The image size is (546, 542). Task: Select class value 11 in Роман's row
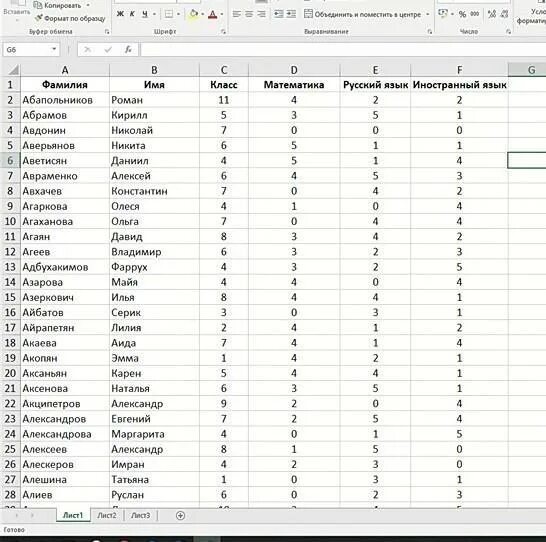[224, 100]
